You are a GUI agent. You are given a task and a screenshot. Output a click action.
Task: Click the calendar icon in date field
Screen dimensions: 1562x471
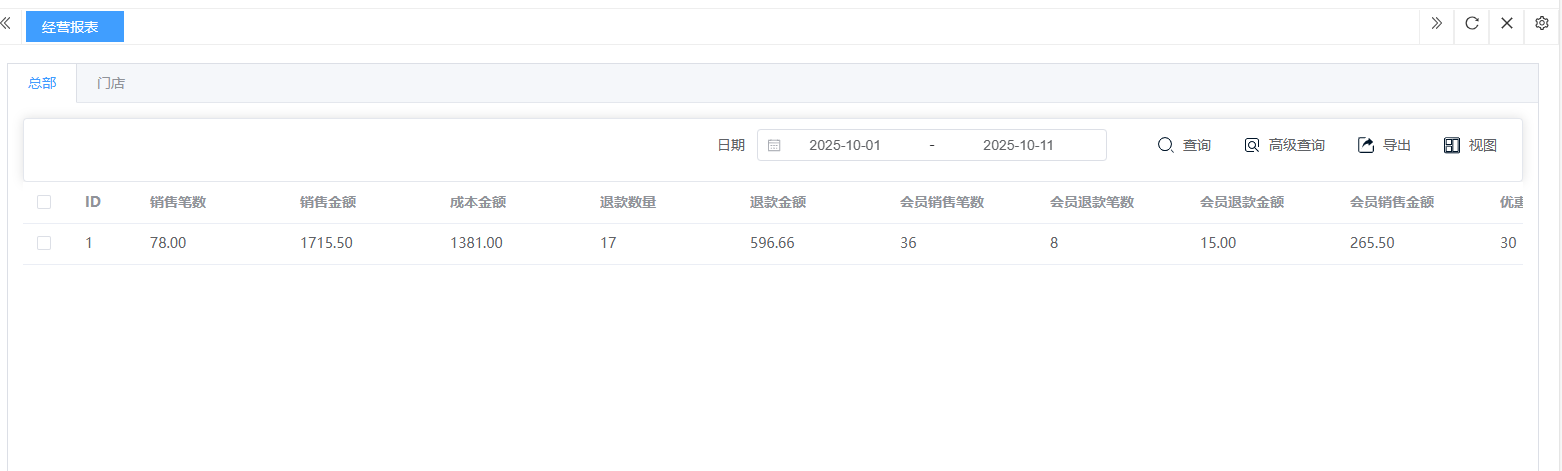click(x=774, y=145)
